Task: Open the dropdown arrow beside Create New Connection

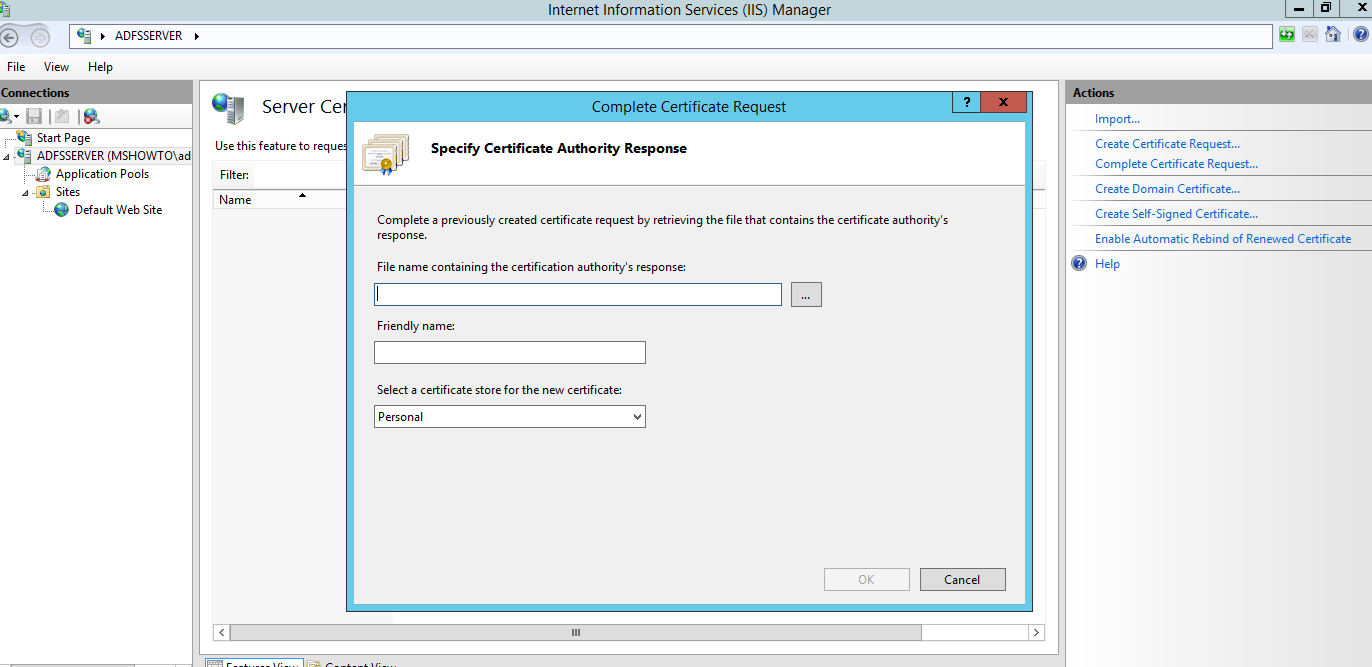Action: point(16,118)
